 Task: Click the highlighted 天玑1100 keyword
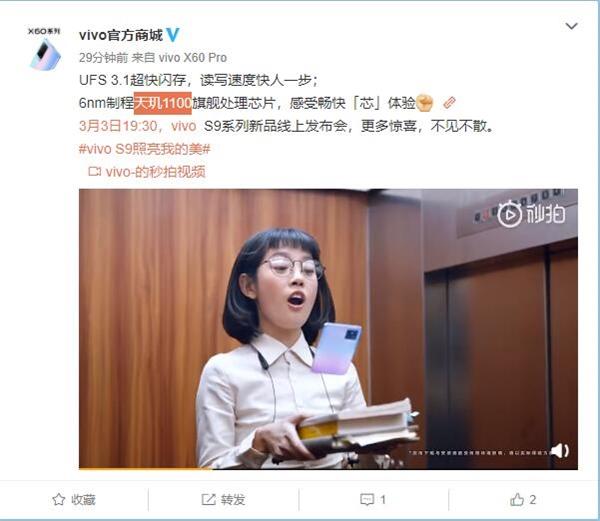pos(163,103)
